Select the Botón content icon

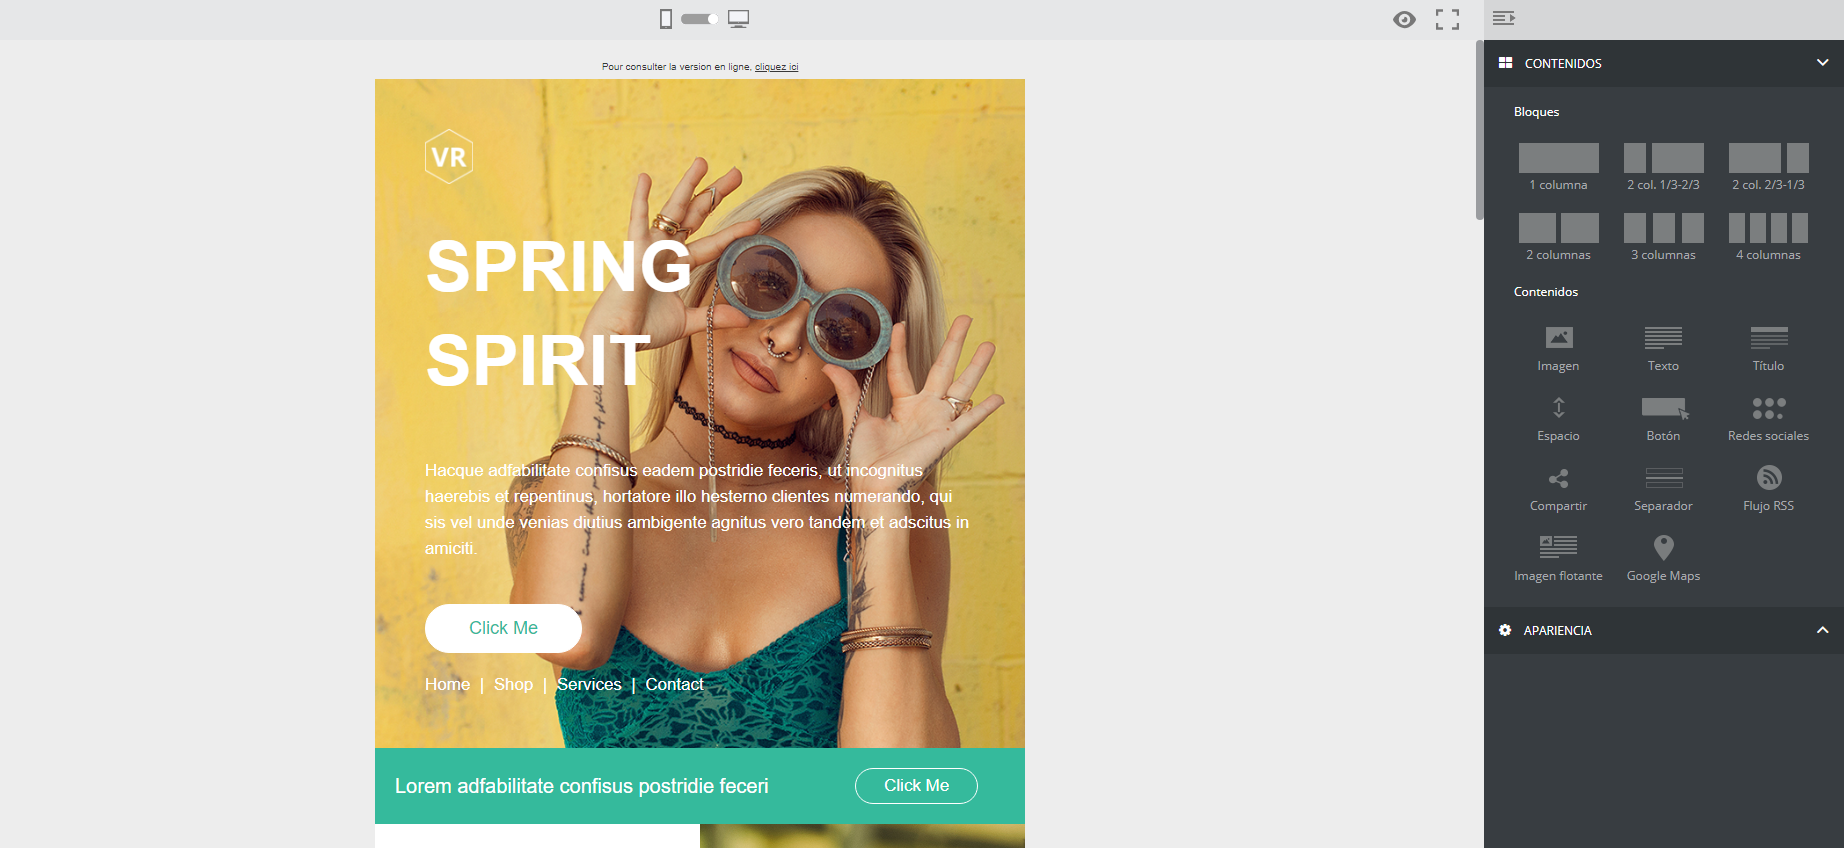[x=1664, y=408]
